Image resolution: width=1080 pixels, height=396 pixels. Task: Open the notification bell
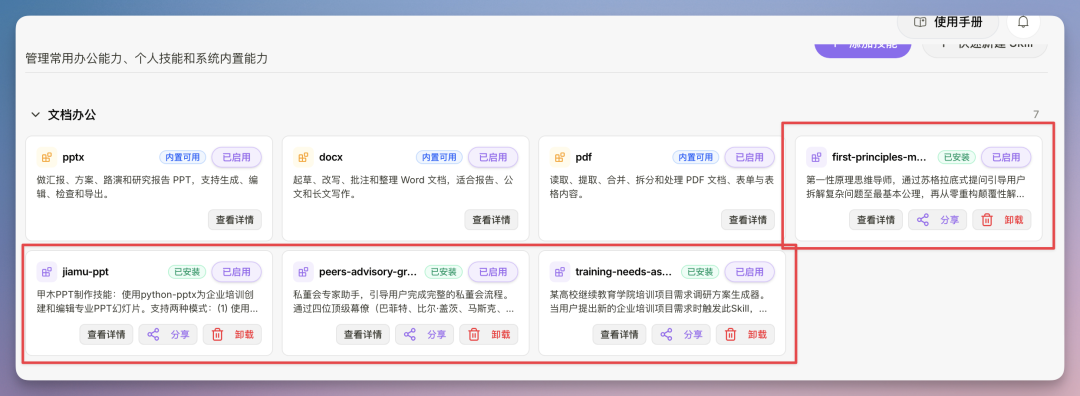(x=1023, y=22)
